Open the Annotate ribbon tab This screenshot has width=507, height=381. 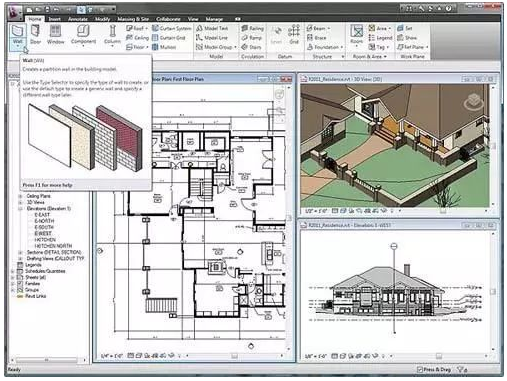click(x=78, y=19)
